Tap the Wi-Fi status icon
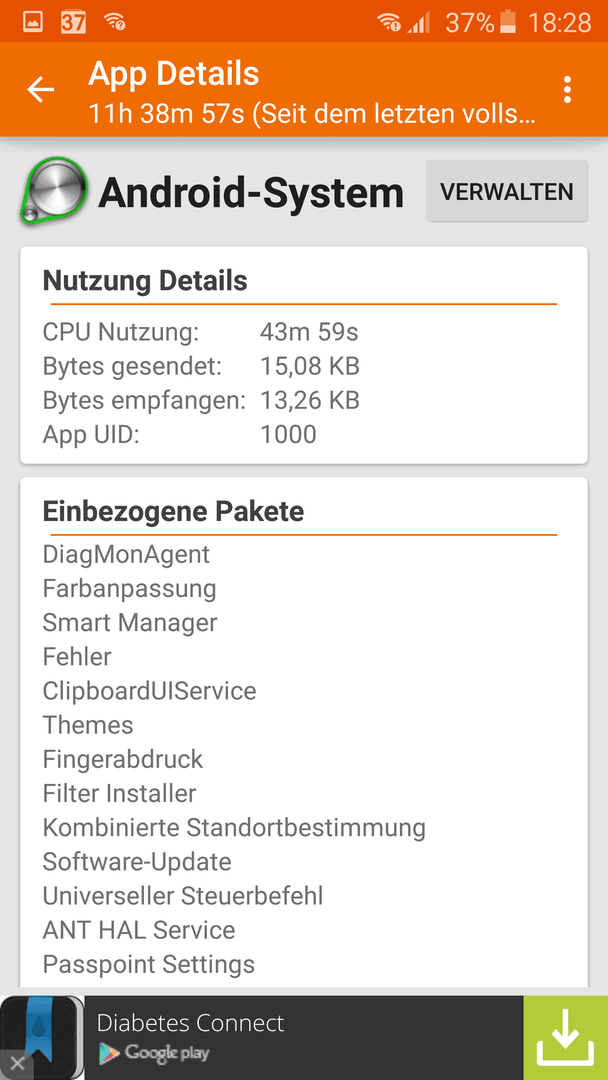The width and height of the screenshot is (608, 1080). tap(390, 23)
